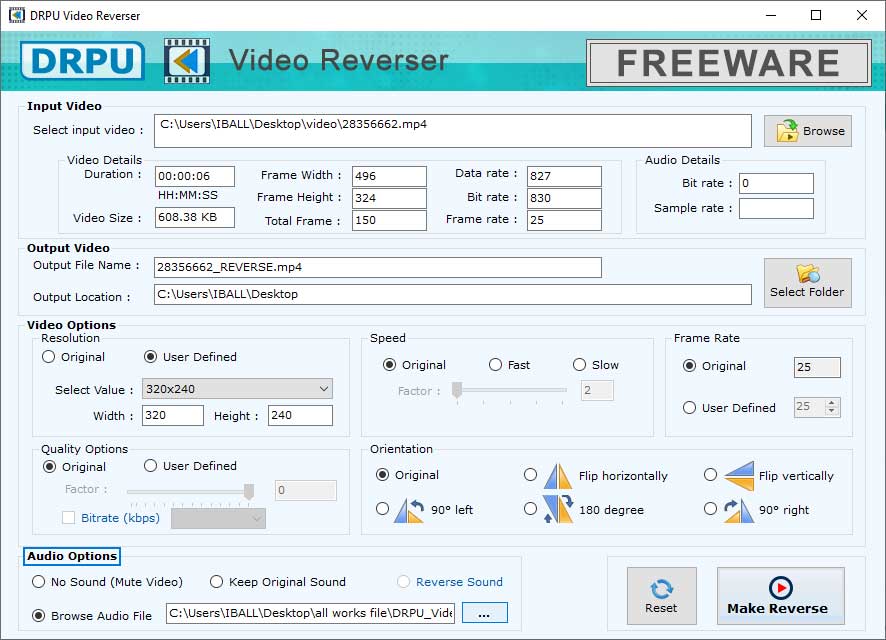Select the 90° left radio button
Viewport: 886px width, 640px height.
383,509
